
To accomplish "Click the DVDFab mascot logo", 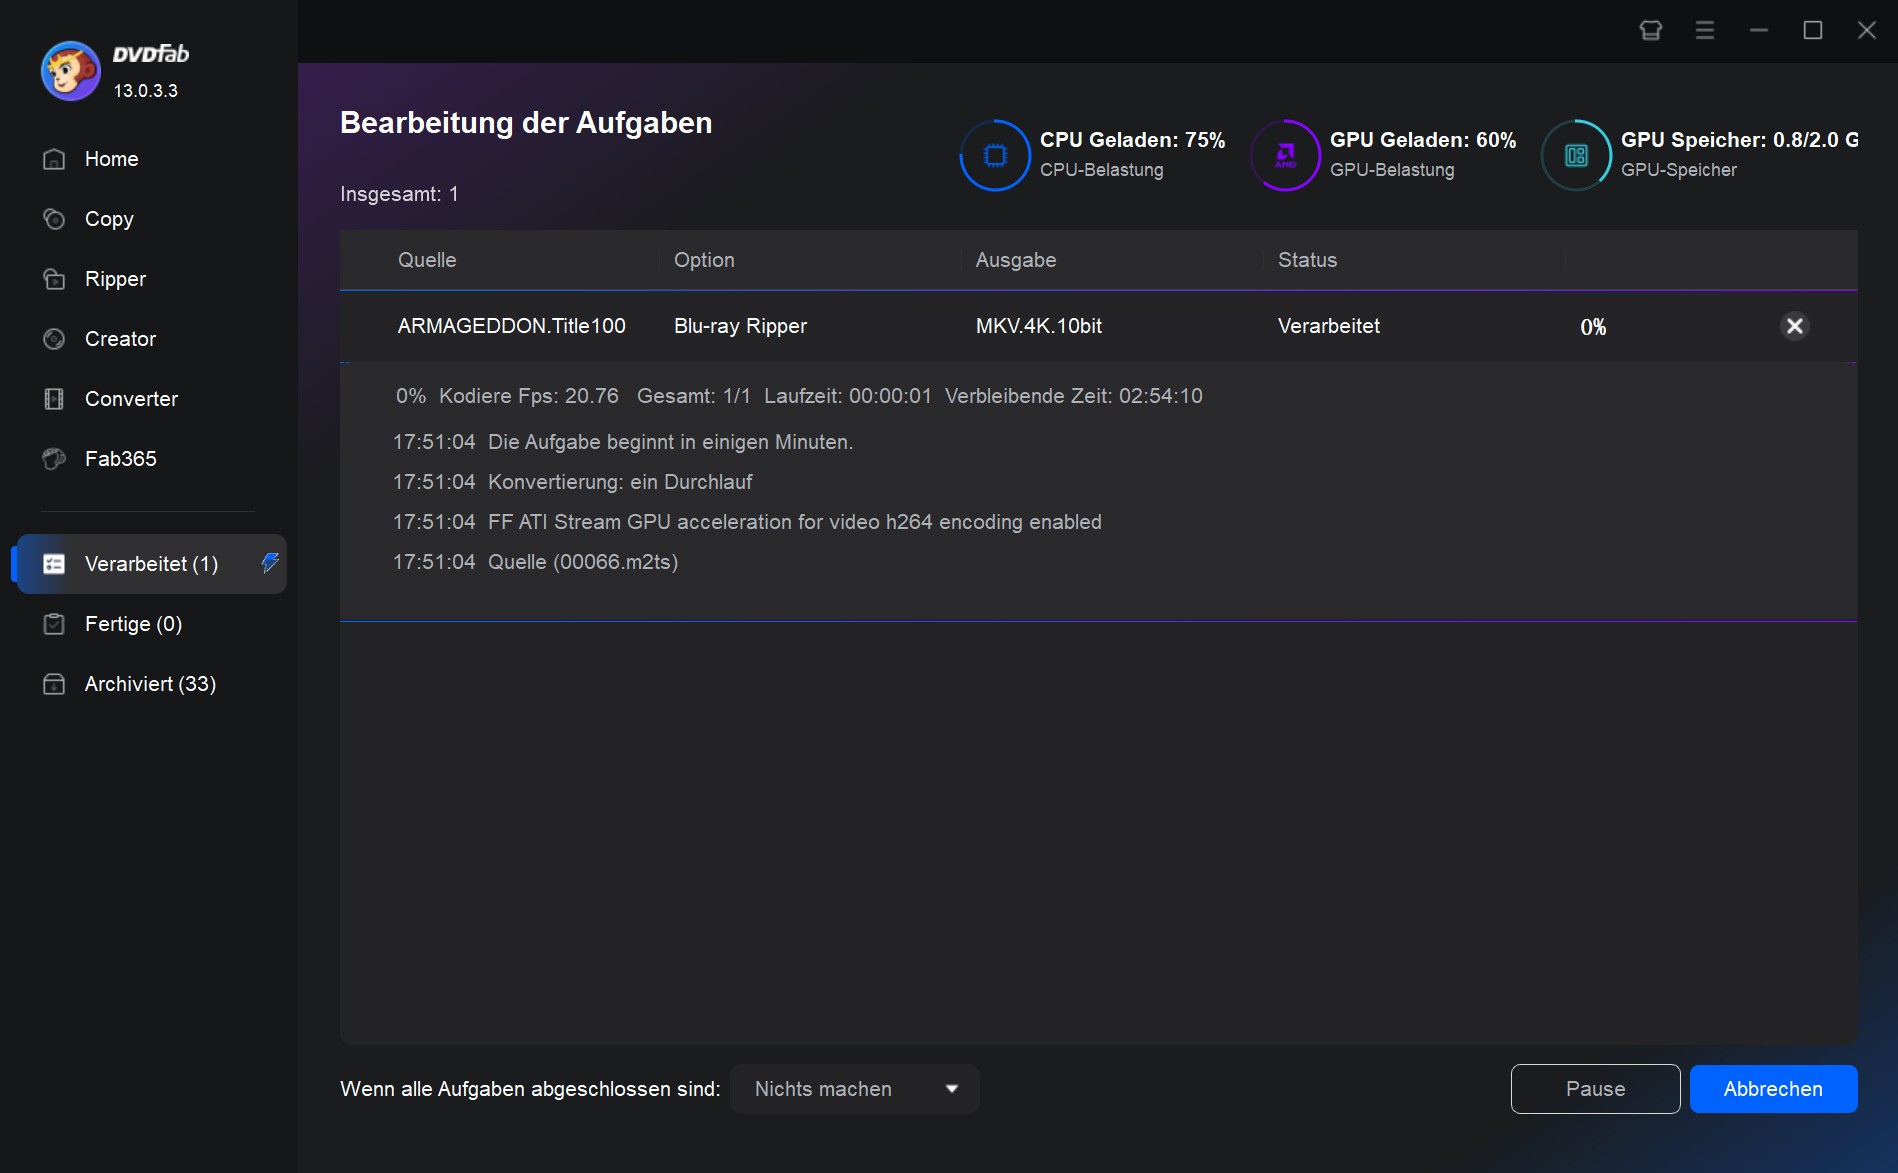I will pyautogui.click(x=70, y=71).
